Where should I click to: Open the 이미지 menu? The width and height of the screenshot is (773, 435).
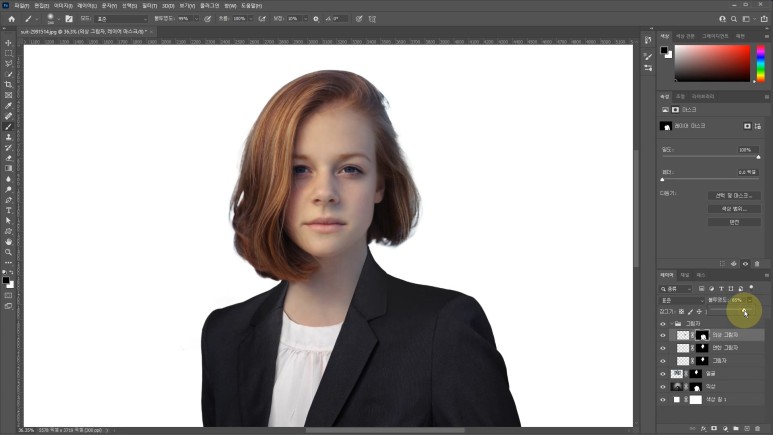tap(63, 5)
